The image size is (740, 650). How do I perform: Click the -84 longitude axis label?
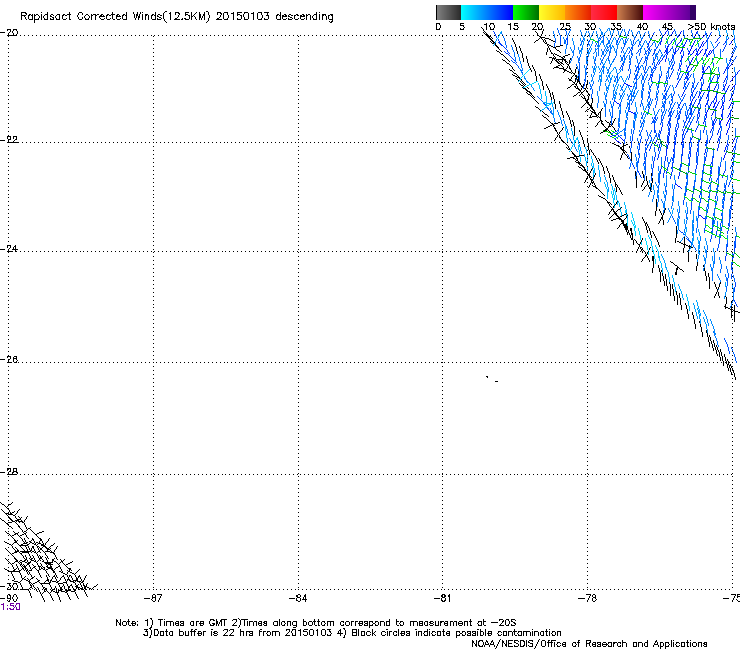point(298,598)
